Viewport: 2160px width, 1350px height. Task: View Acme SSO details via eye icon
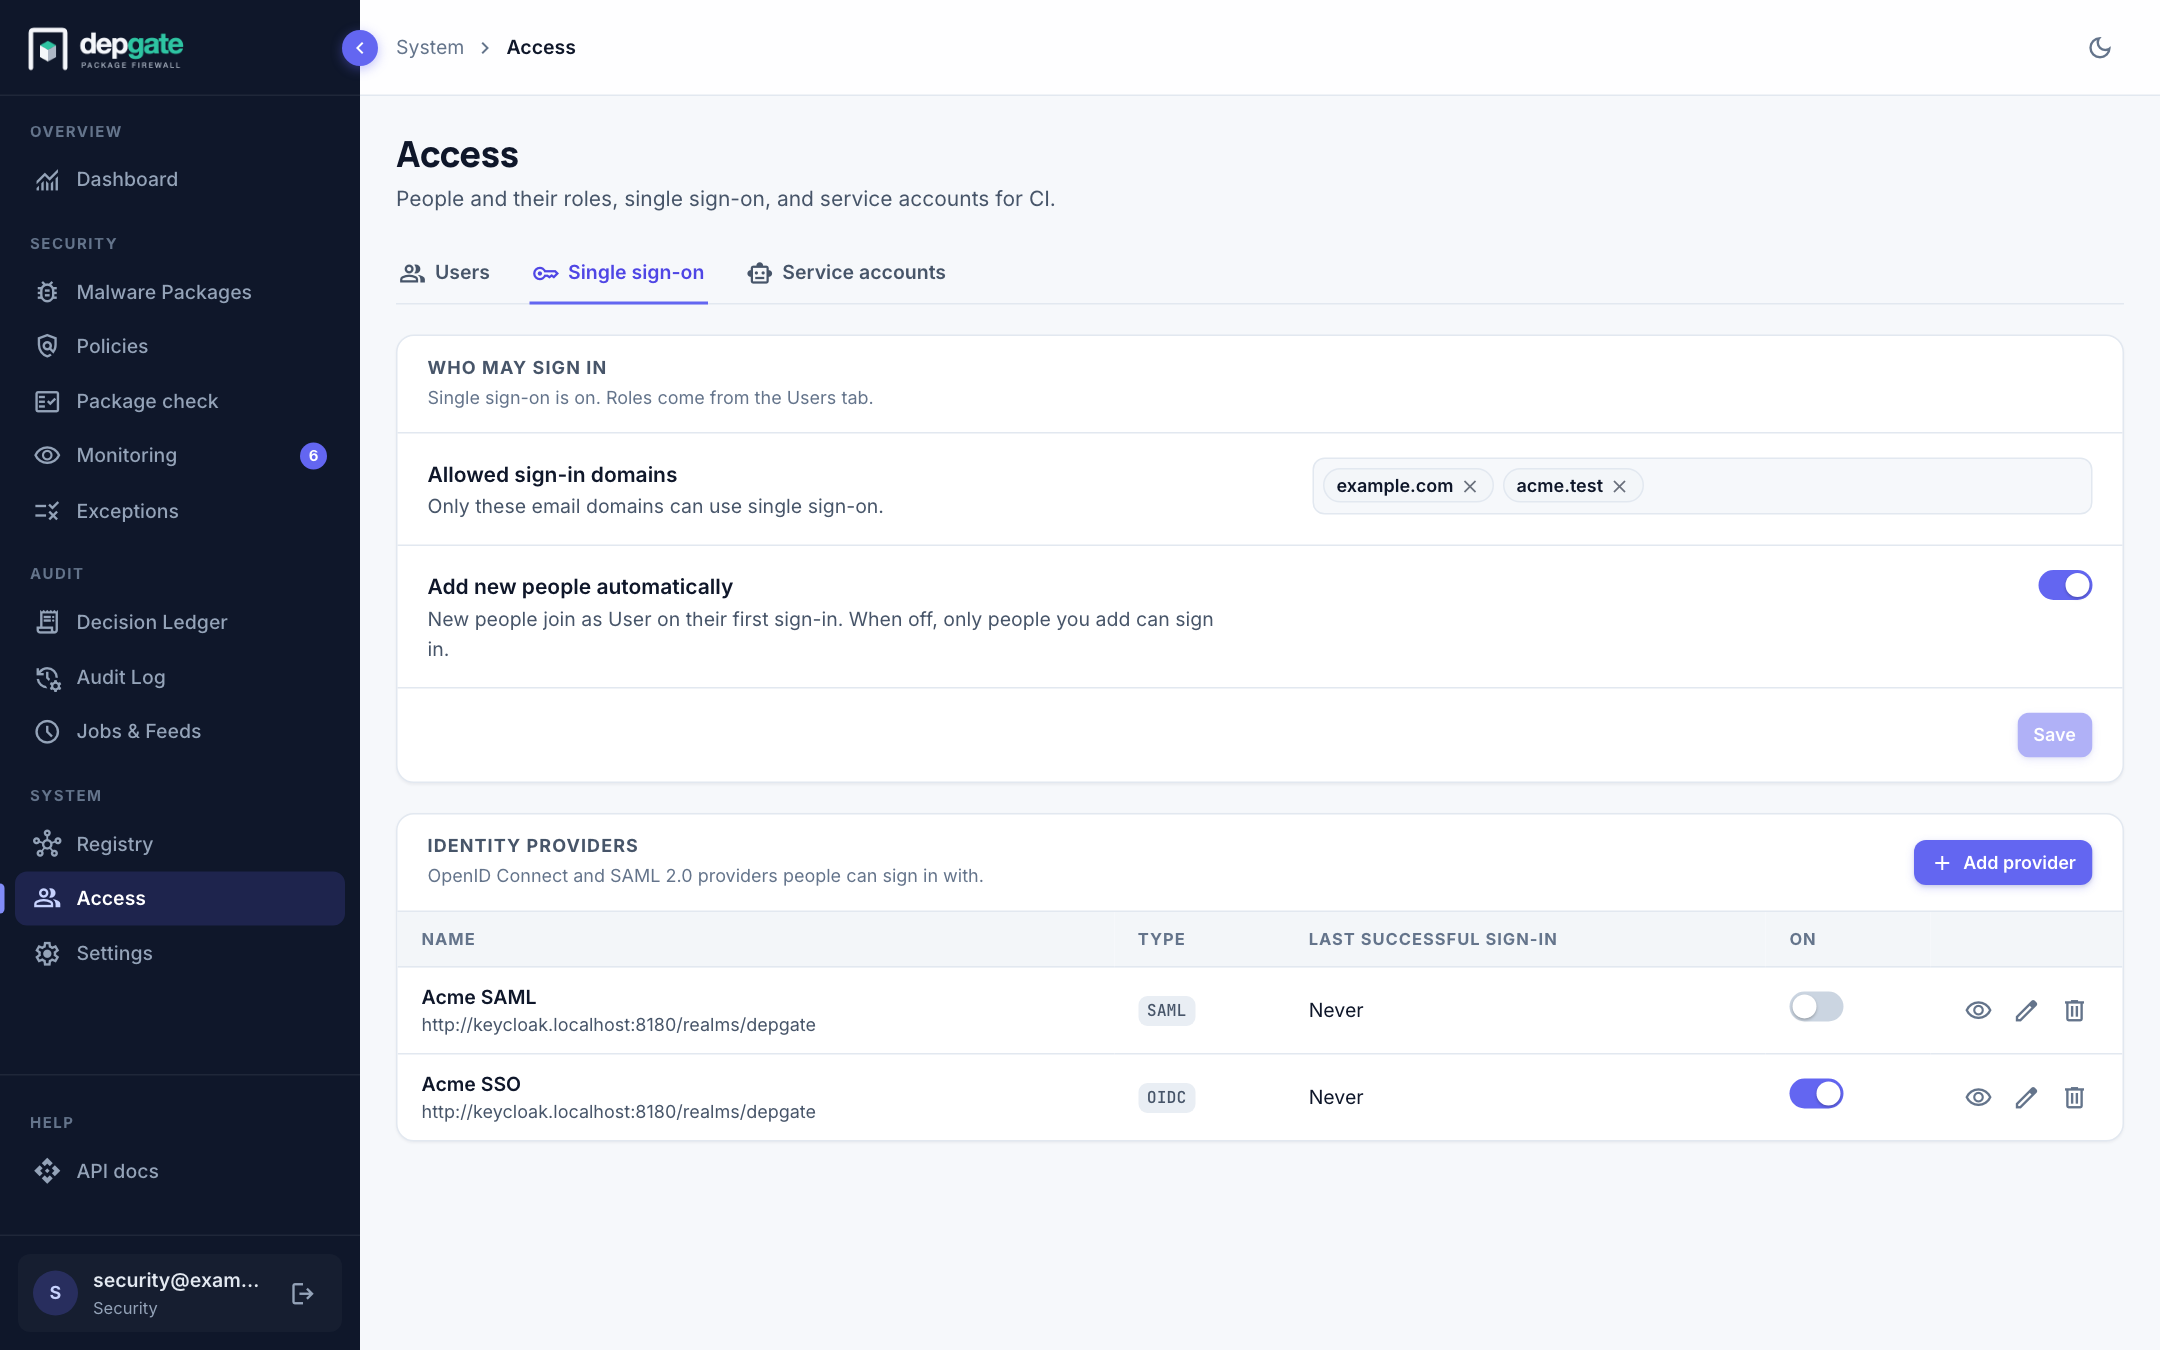pos(1978,1097)
